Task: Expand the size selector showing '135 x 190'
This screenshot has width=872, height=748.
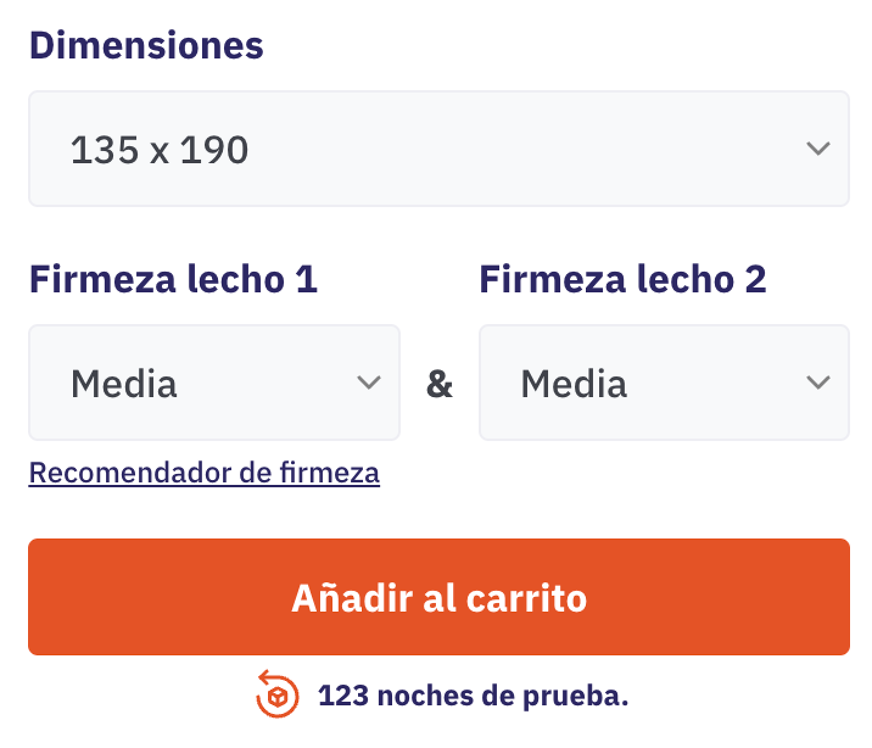Action: point(440,148)
